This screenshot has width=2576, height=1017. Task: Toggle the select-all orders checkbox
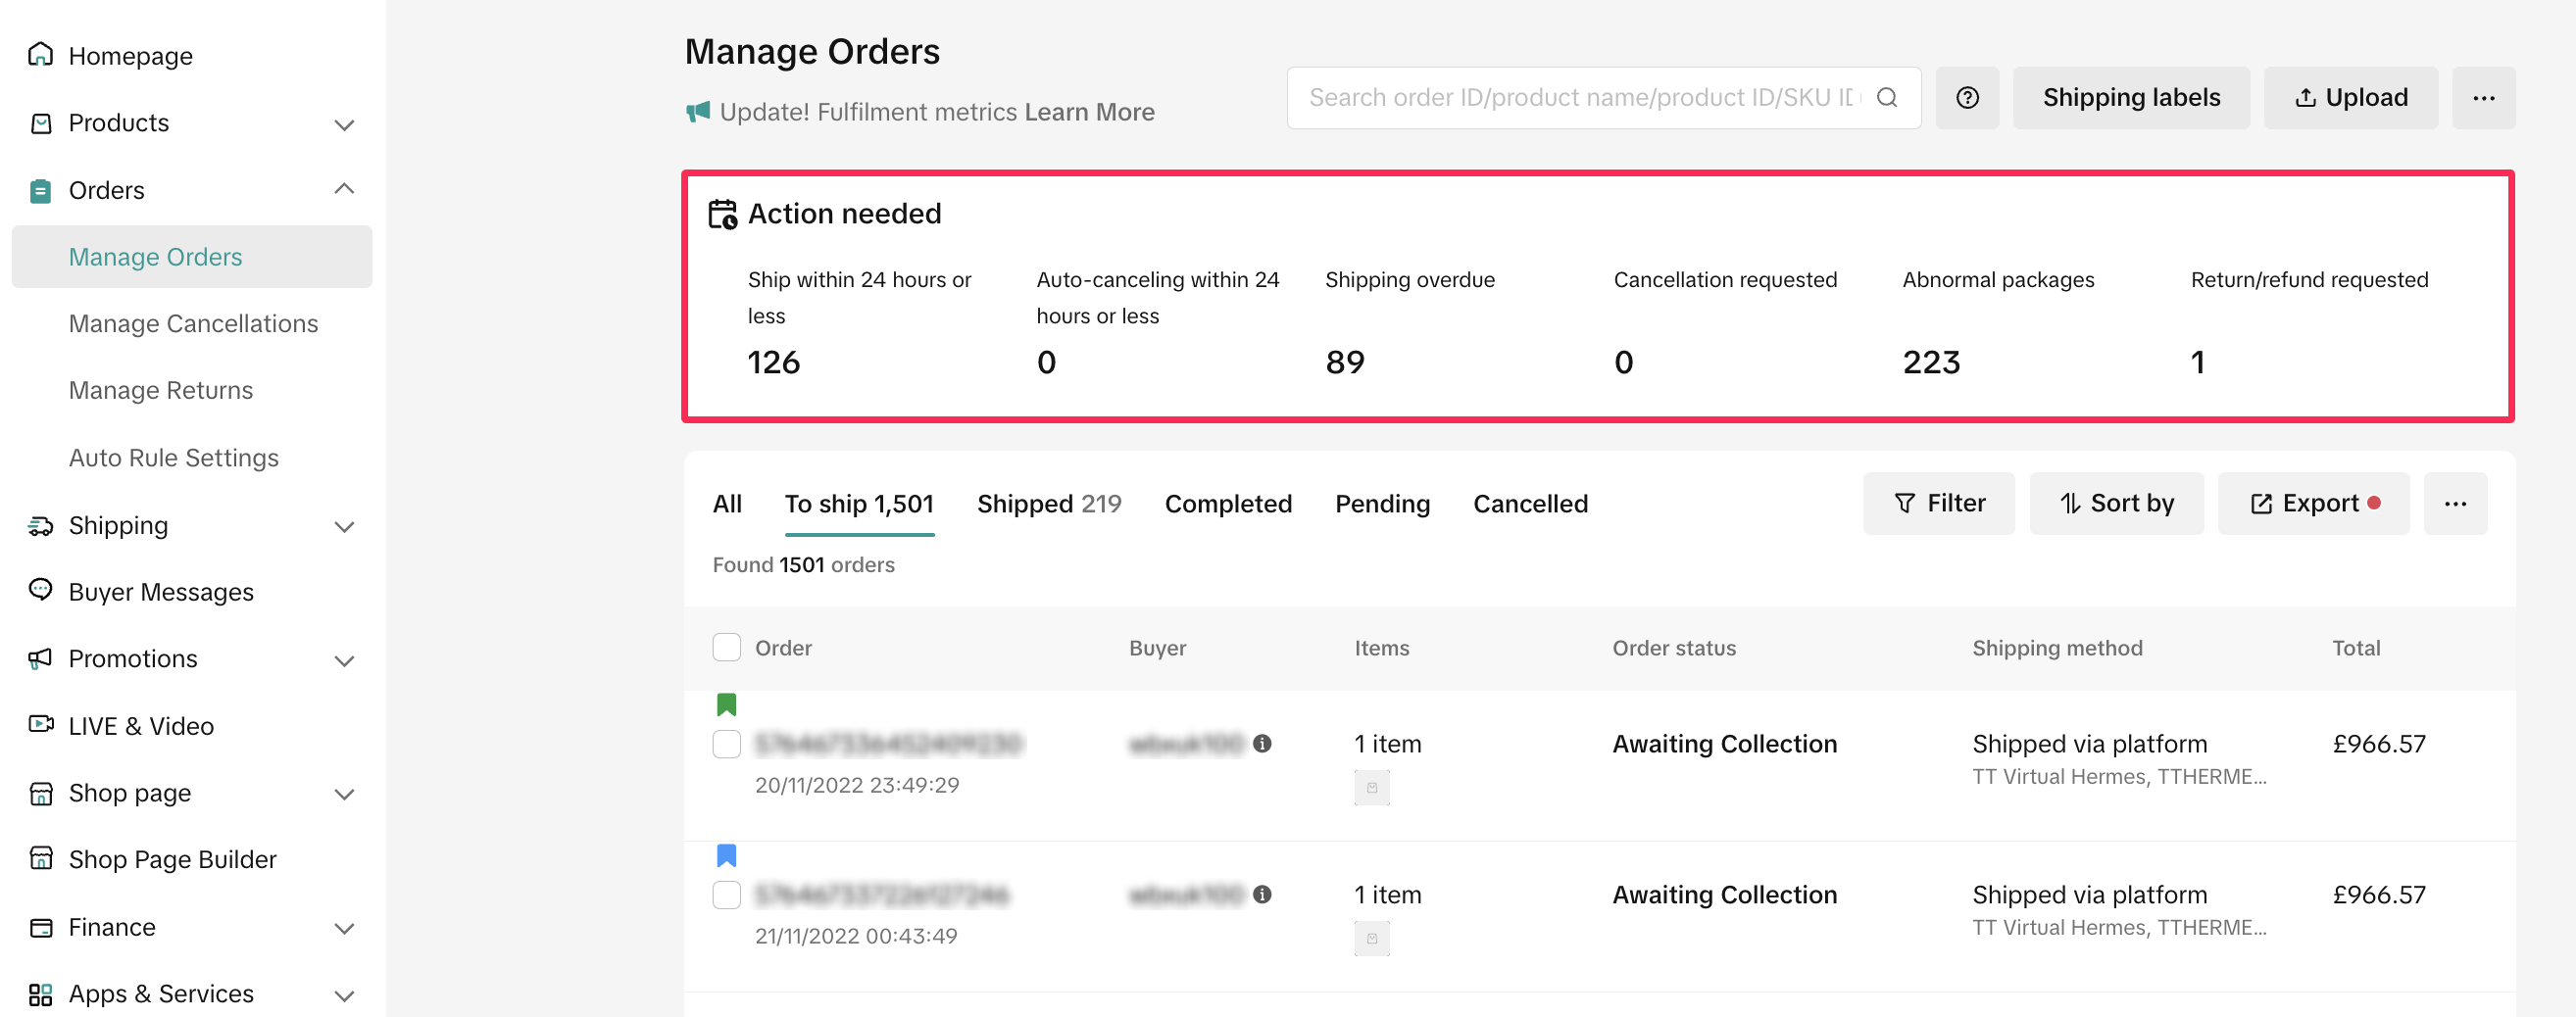click(x=726, y=647)
